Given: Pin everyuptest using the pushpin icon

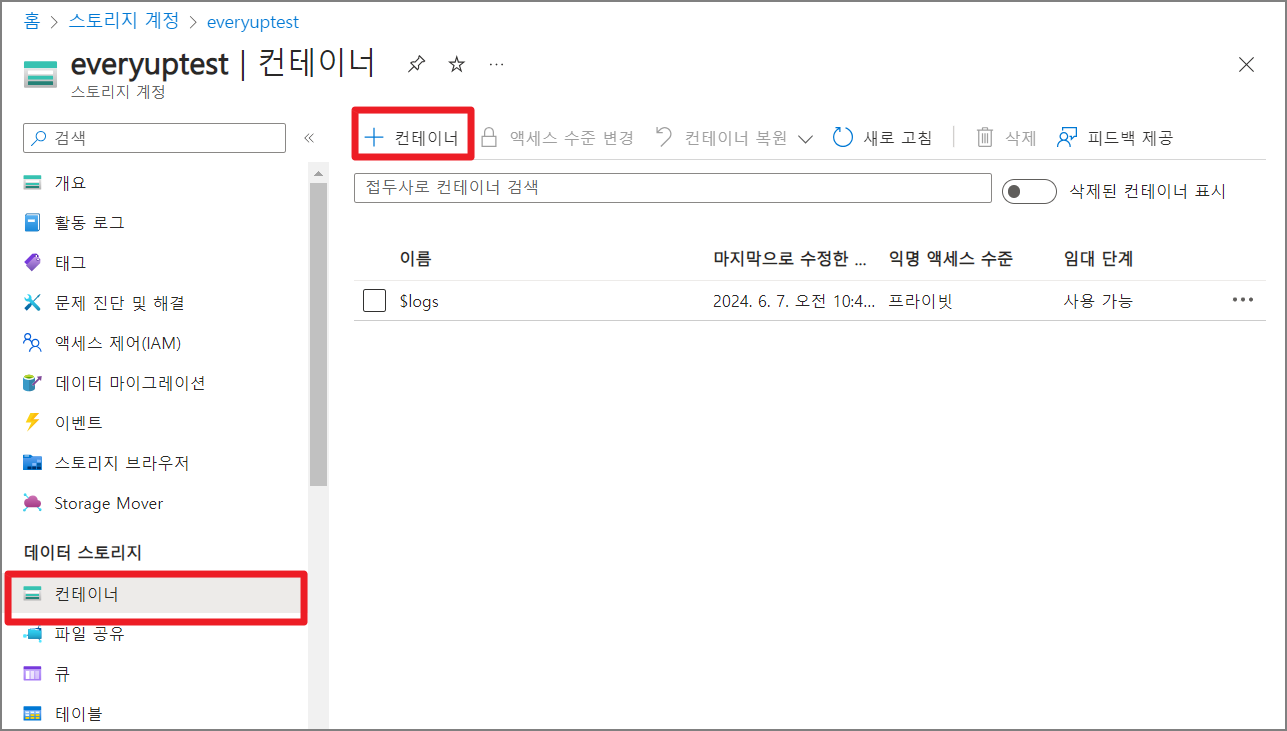Looking at the screenshot, I should click(x=417, y=64).
